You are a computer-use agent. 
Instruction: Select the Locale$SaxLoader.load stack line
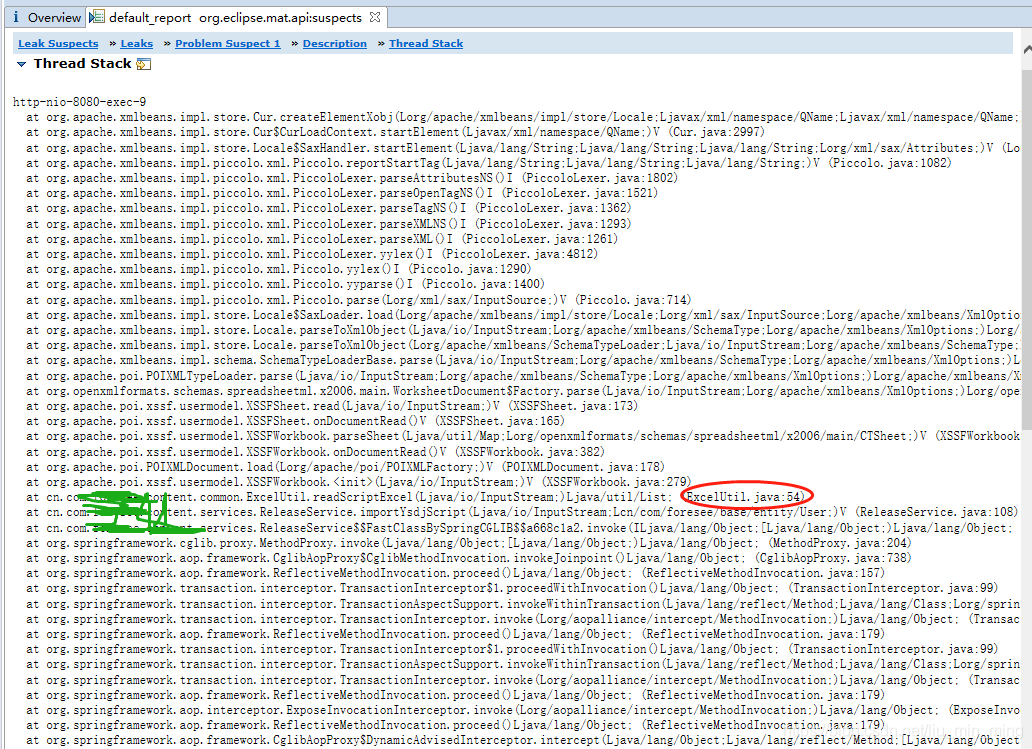pos(523,315)
